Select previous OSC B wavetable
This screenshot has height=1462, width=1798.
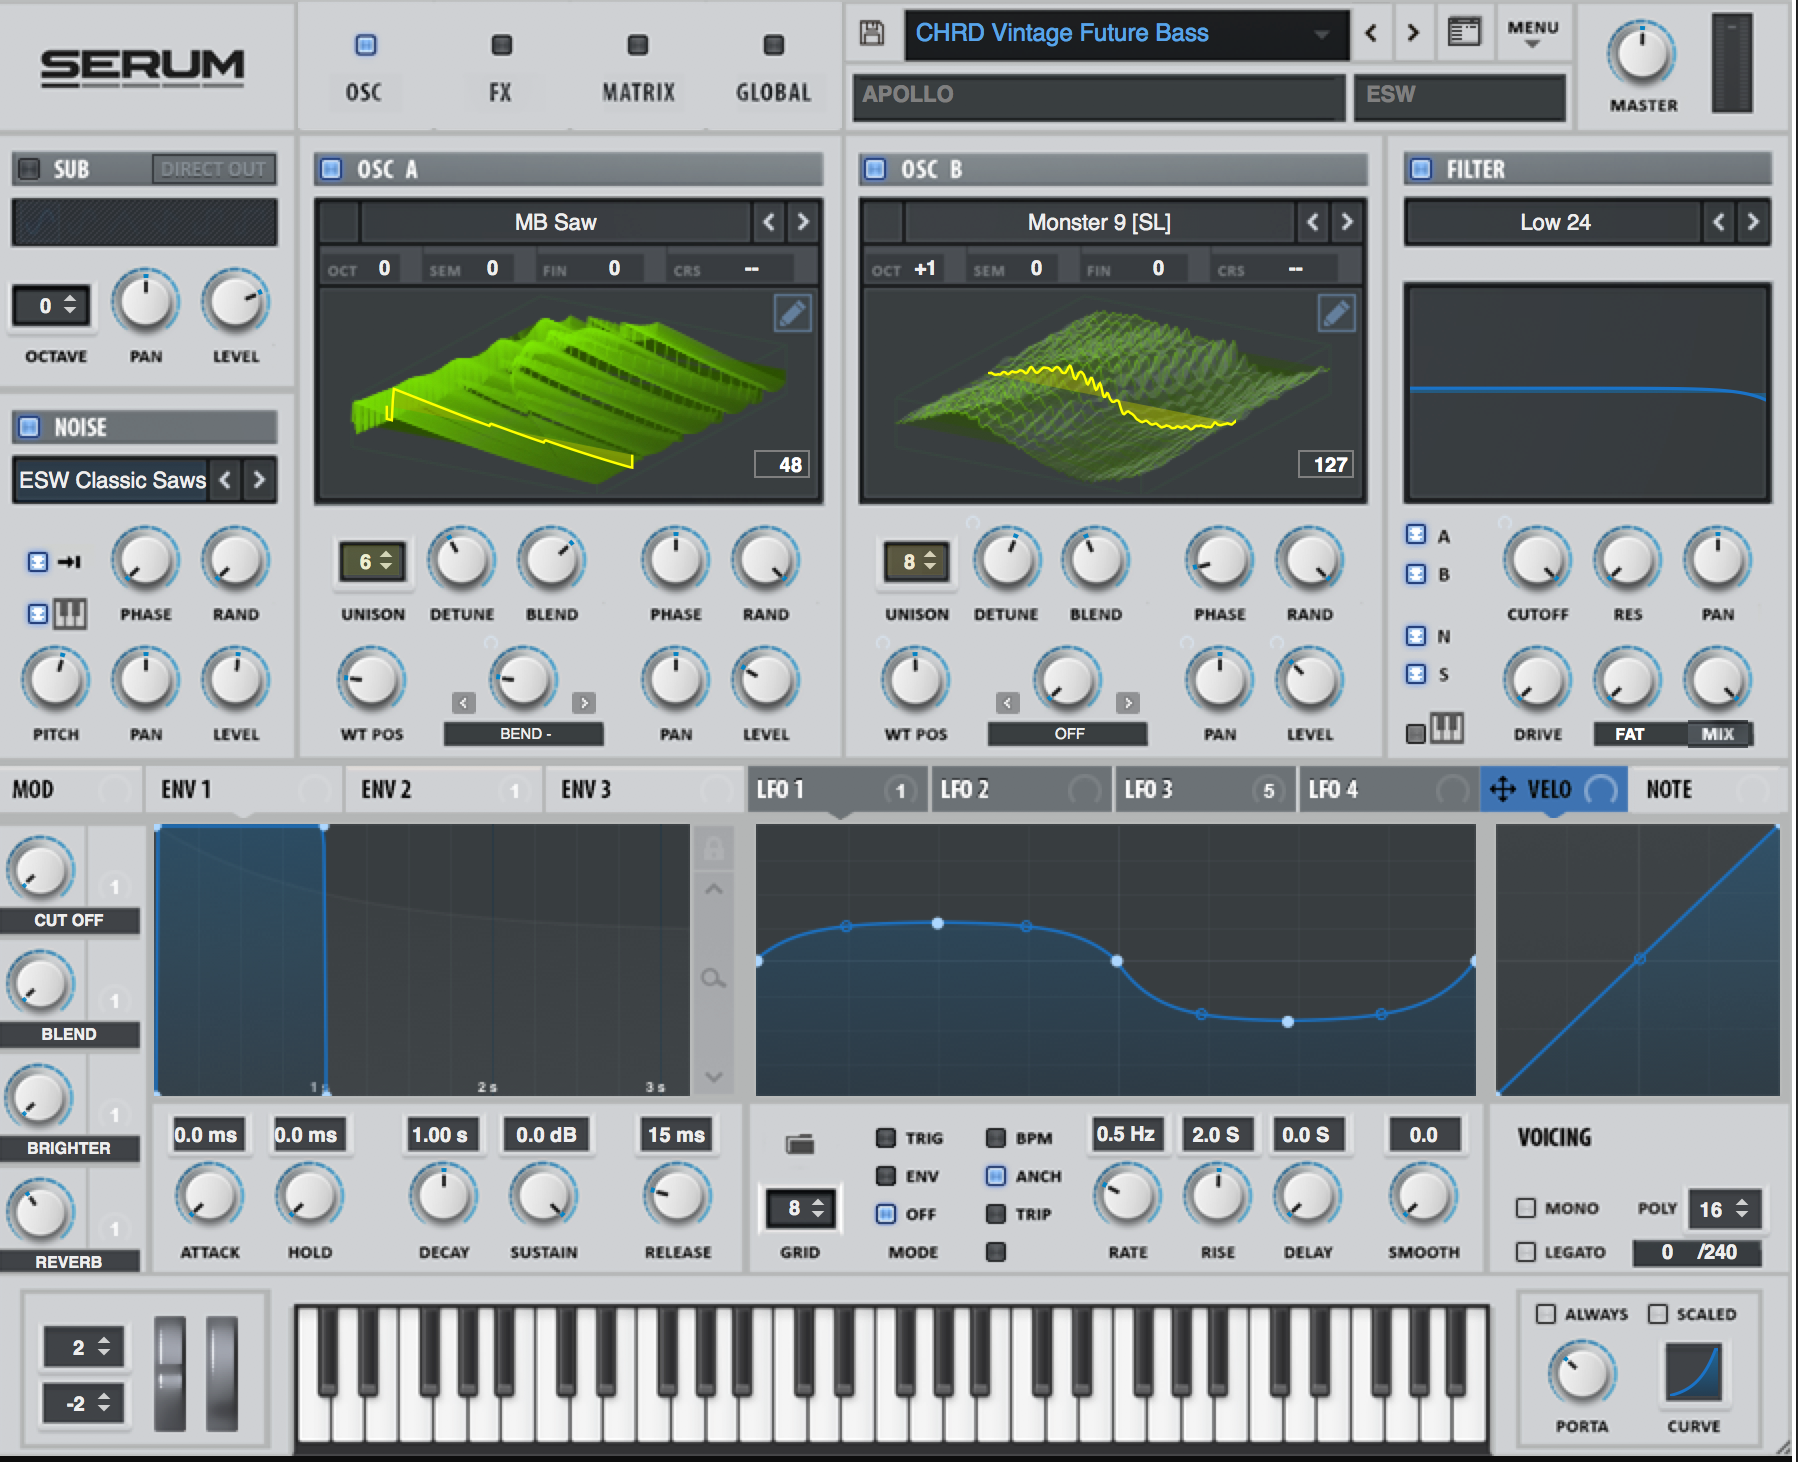click(x=1312, y=222)
